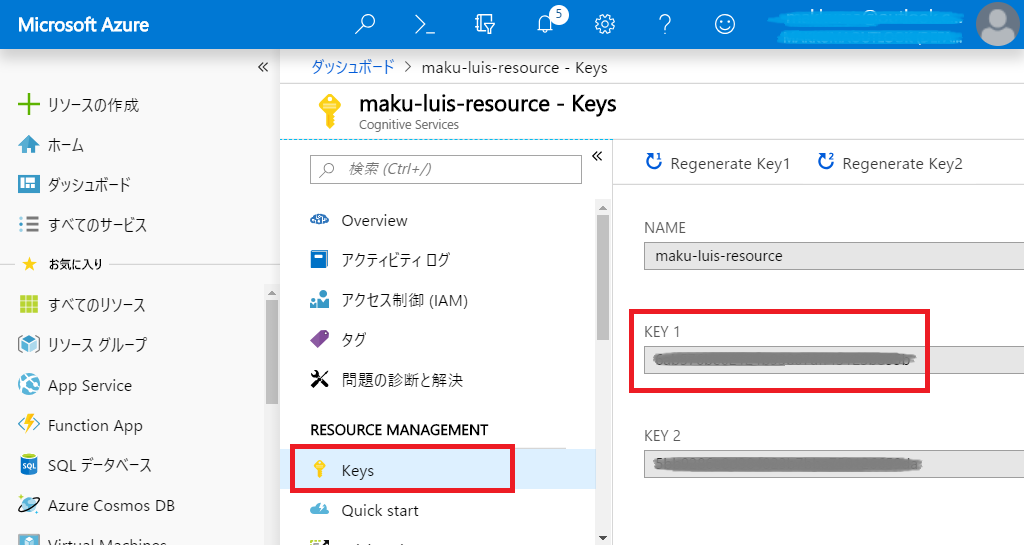The height and width of the screenshot is (545, 1024).
Task: Launch Cloud Shell from the header
Action: [x=424, y=24]
